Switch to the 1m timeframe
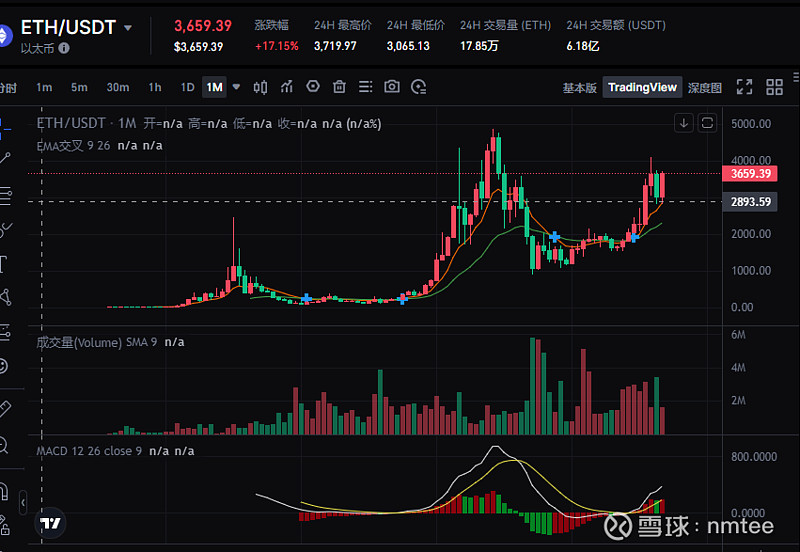 44,87
